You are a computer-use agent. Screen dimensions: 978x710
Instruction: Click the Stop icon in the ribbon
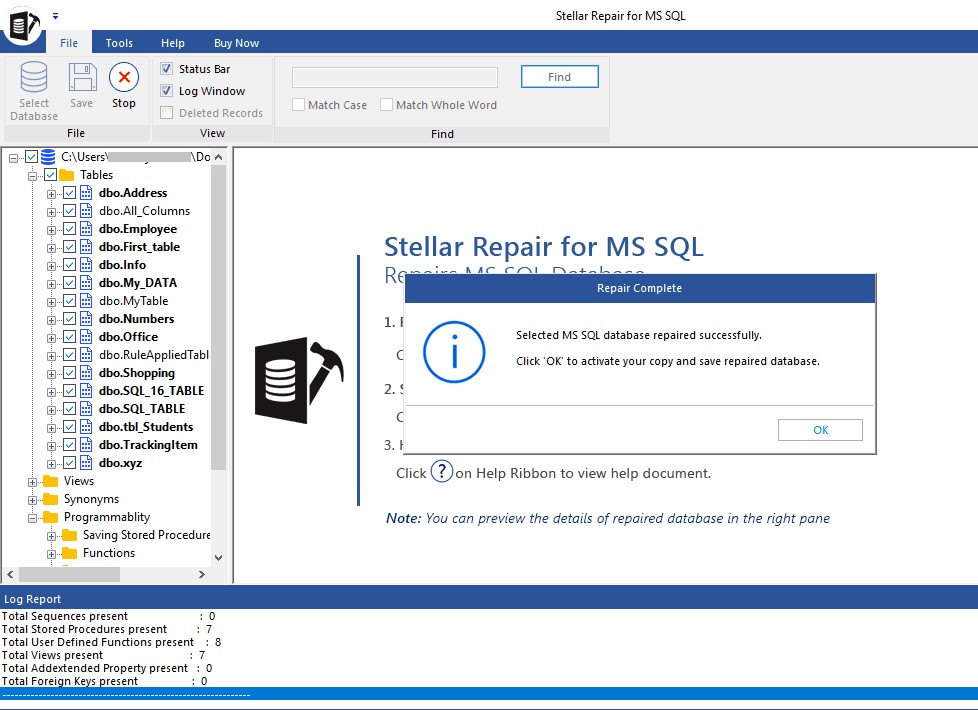click(124, 78)
